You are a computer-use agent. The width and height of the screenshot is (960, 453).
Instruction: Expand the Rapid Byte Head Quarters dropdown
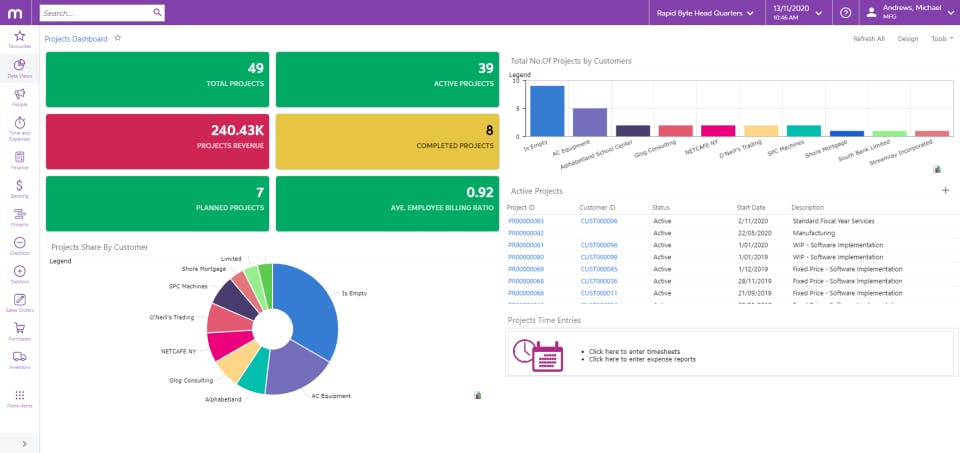pos(705,13)
